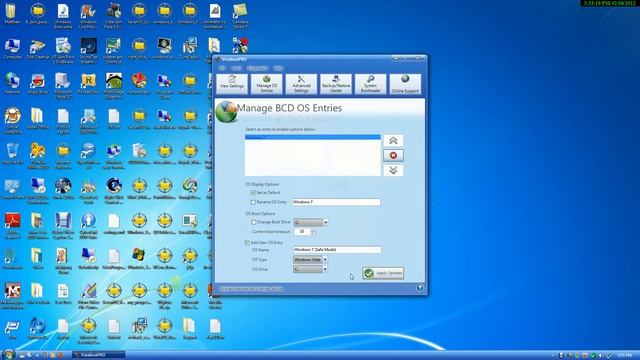Select the Adobe Reader desktop icon
The height and width of the screenshot is (360, 640).
tap(12, 226)
